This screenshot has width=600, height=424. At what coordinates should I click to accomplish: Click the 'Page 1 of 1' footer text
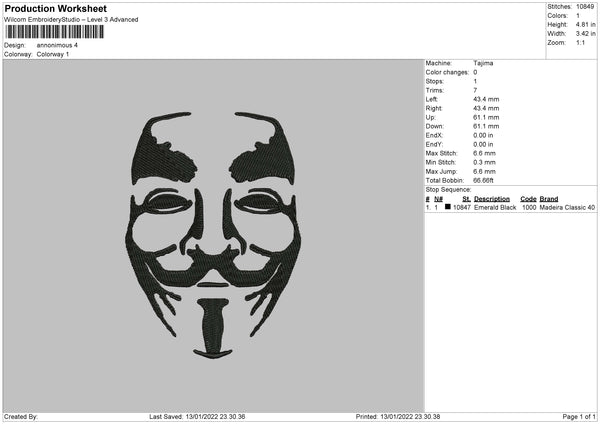(579, 417)
